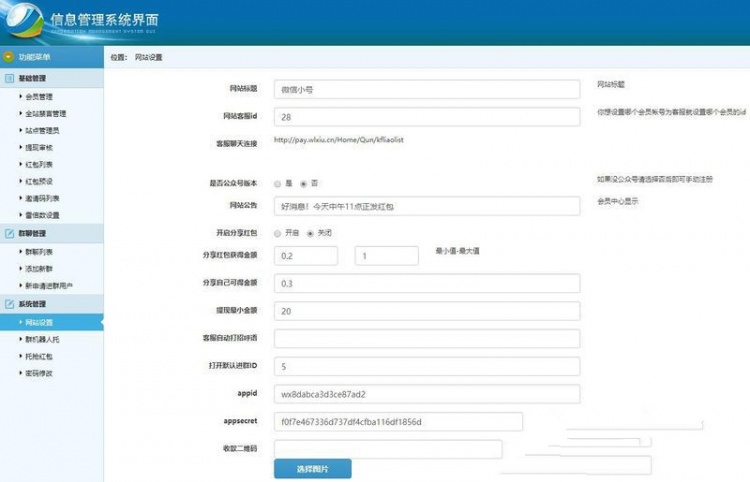Select 关闭 for 开启分享红包
The height and width of the screenshot is (482, 750).
(x=310, y=233)
